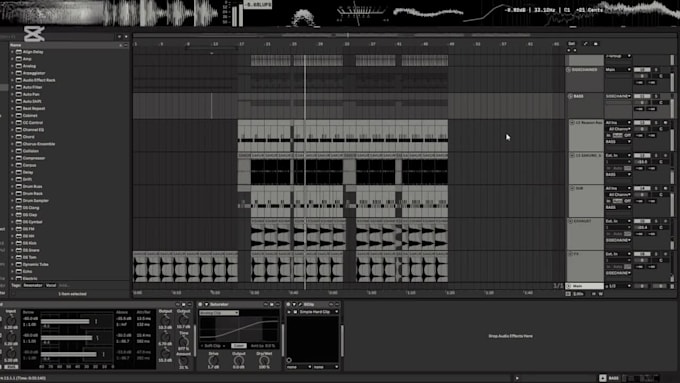Solo the BASS group track
The width and height of the screenshot is (680, 383).
point(656,96)
